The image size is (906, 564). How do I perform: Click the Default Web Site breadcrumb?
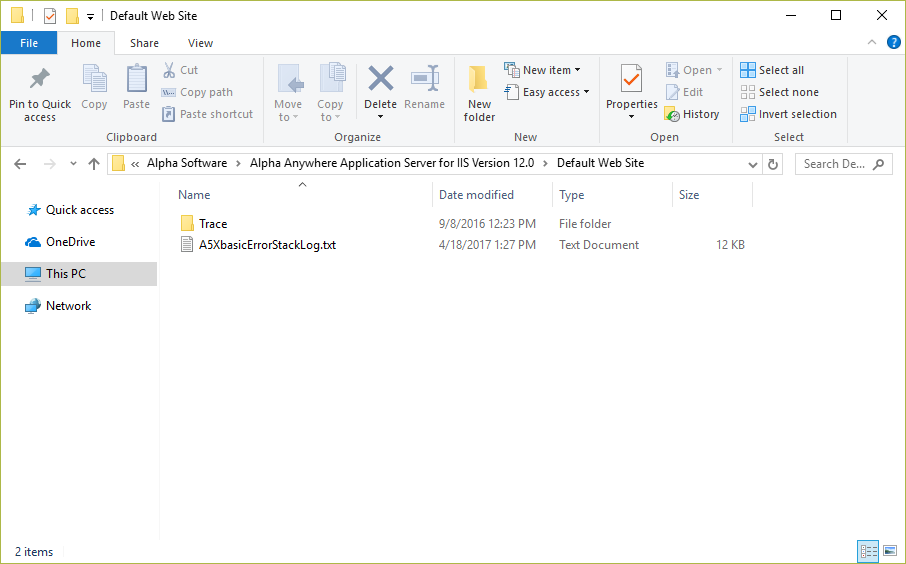point(600,163)
